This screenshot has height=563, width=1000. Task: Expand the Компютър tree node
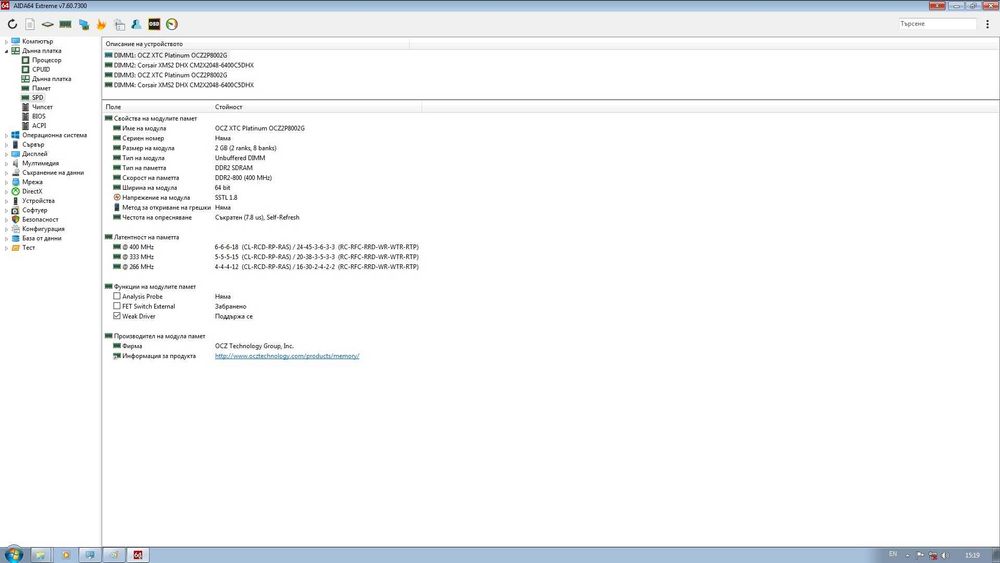6,41
